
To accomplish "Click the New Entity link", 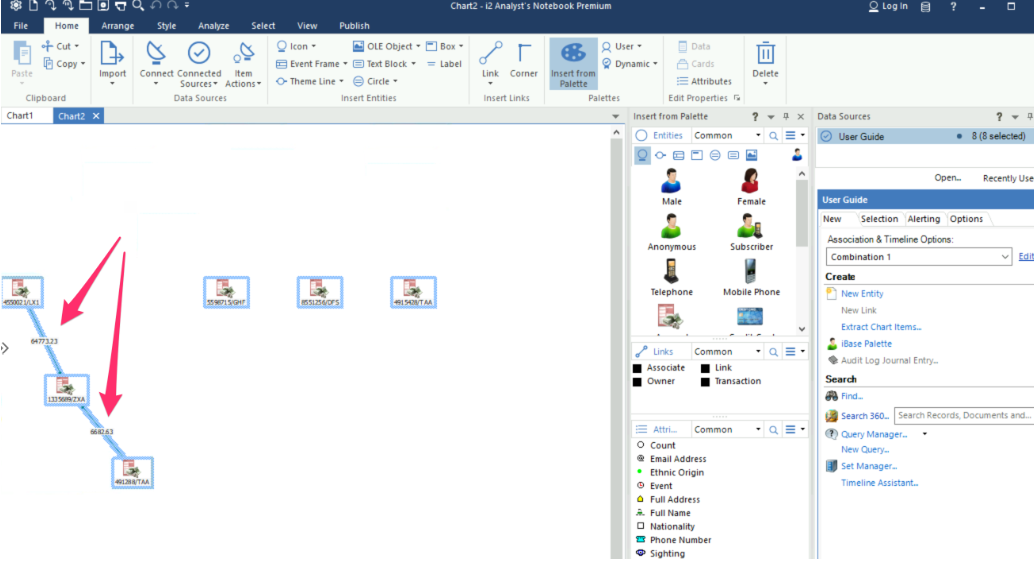I will pyautogui.click(x=862, y=294).
